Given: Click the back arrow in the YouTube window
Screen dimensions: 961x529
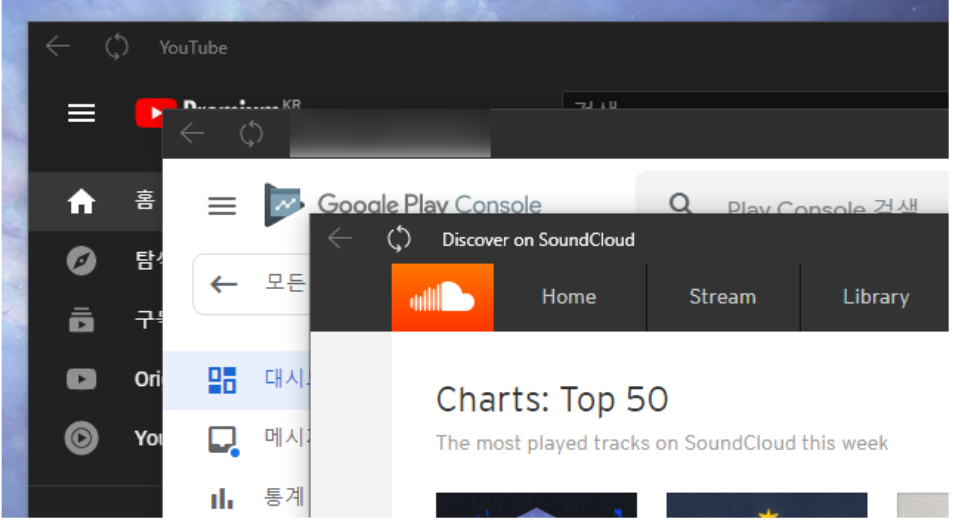Looking at the screenshot, I should (58, 47).
